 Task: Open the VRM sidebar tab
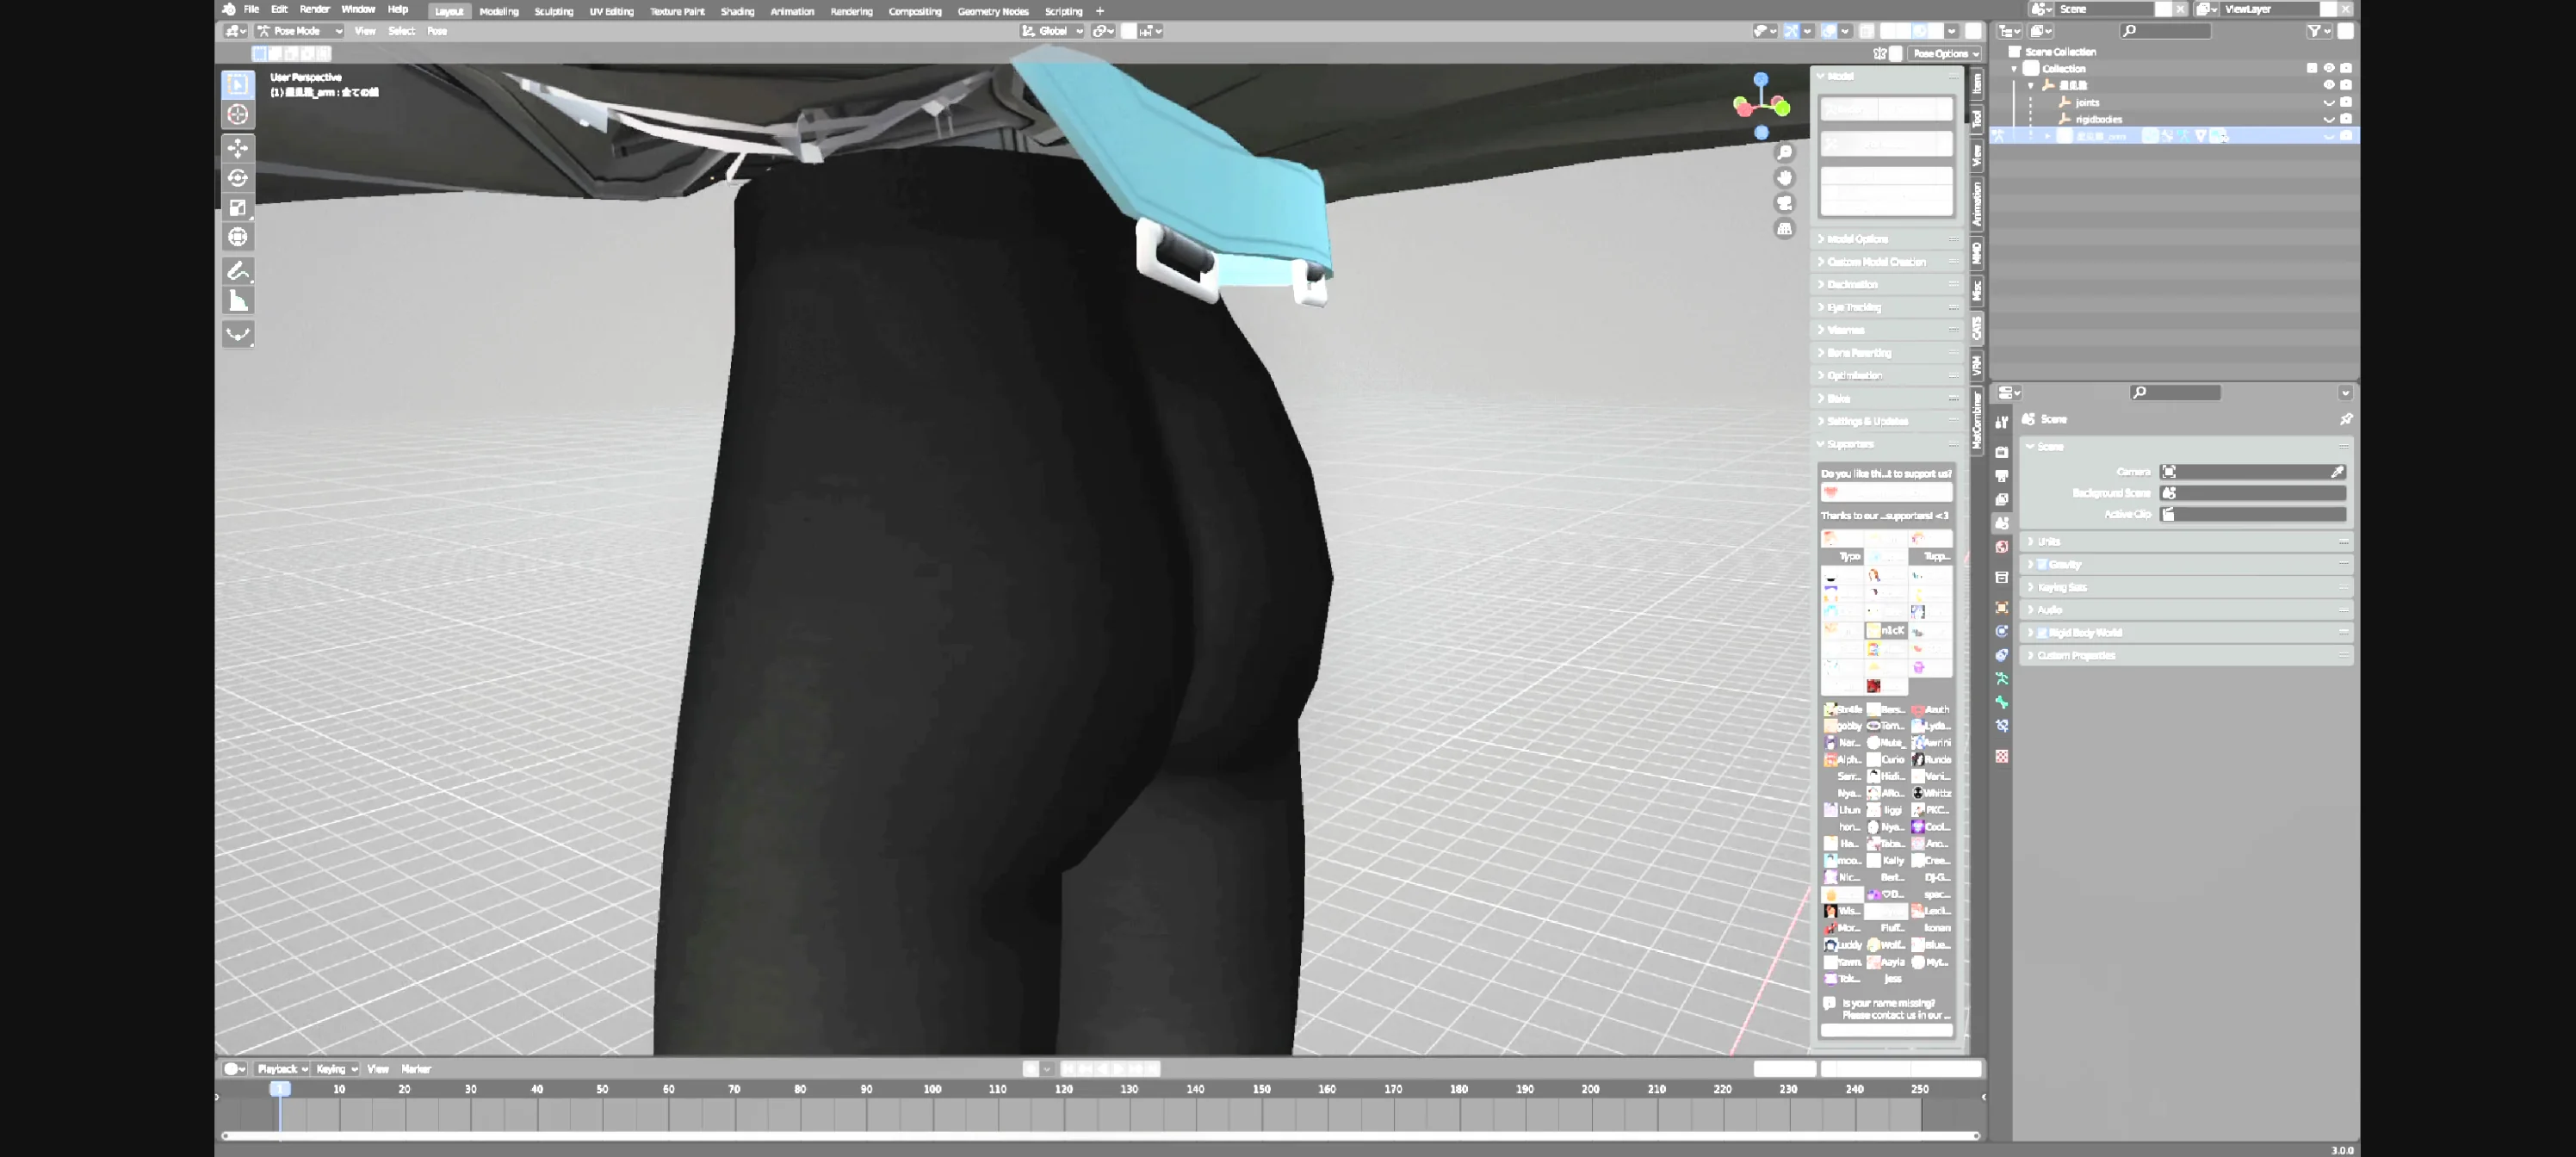click(x=1977, y=365)
